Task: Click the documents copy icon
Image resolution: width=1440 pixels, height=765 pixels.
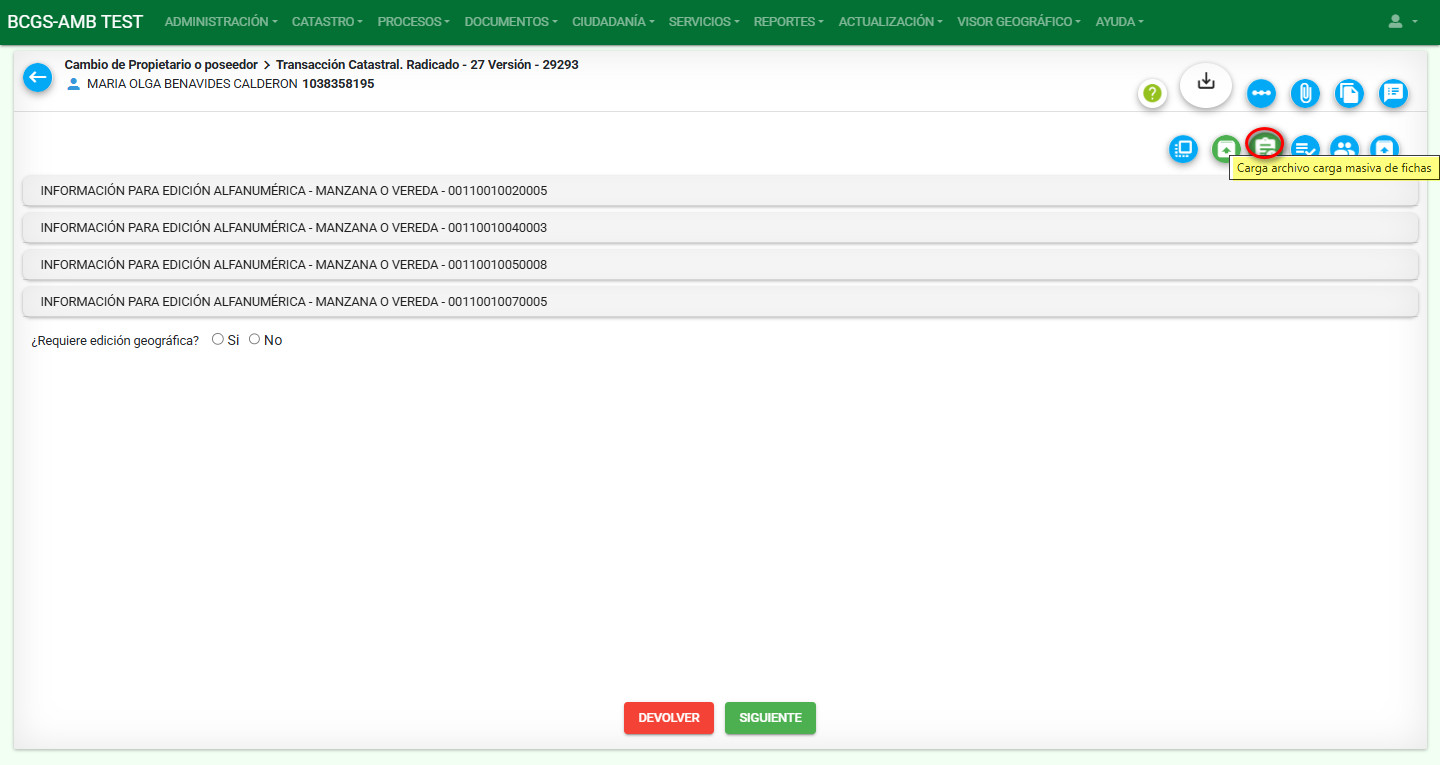Action: pos(1349,94)
